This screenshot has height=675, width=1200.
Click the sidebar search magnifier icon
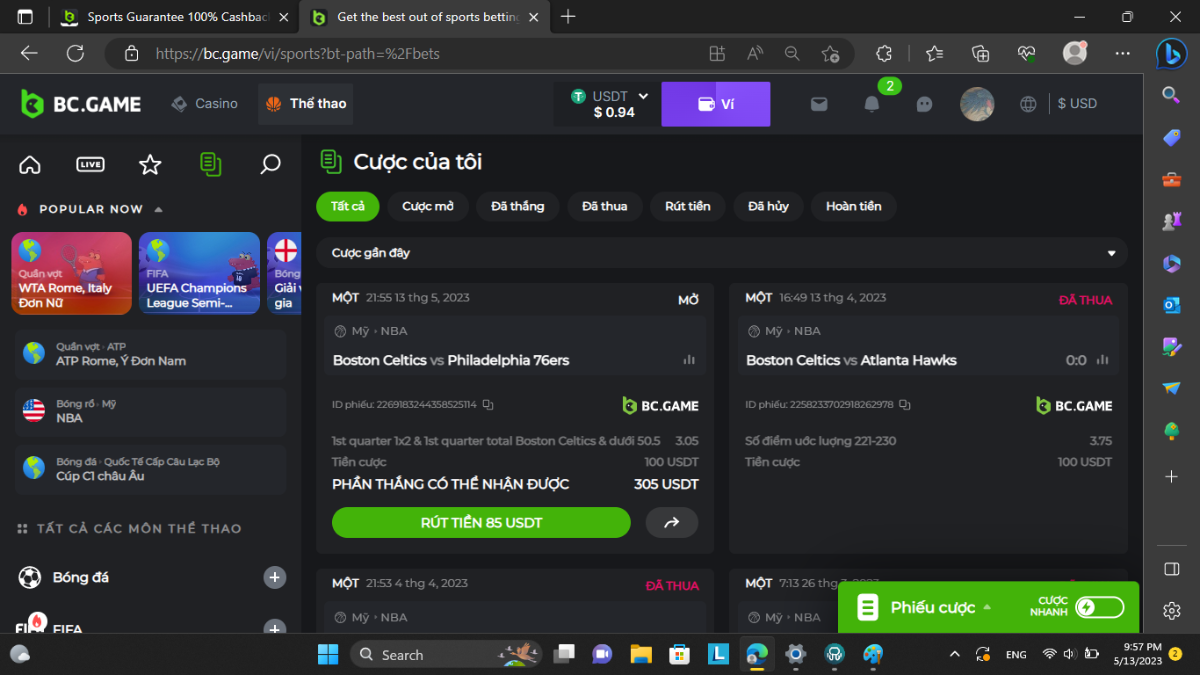pyautogui.click(x=270, y=165)
